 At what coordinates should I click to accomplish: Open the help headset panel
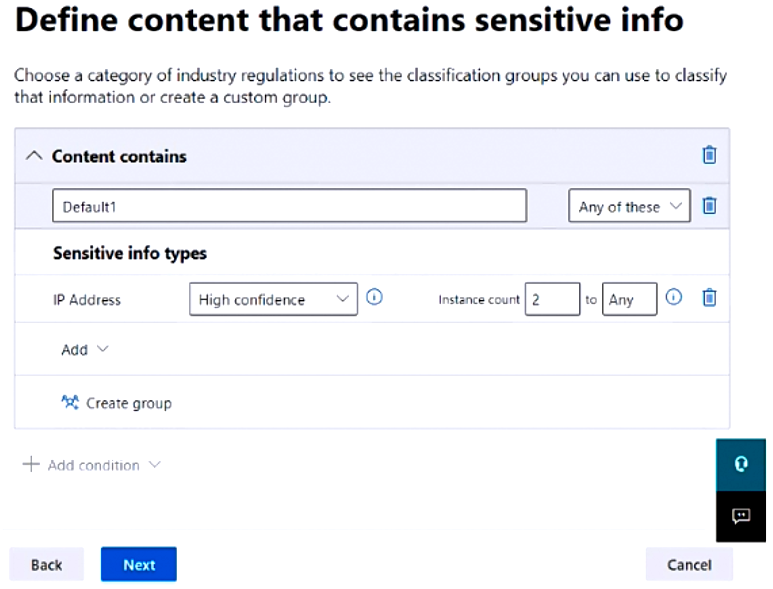(741, 464)
